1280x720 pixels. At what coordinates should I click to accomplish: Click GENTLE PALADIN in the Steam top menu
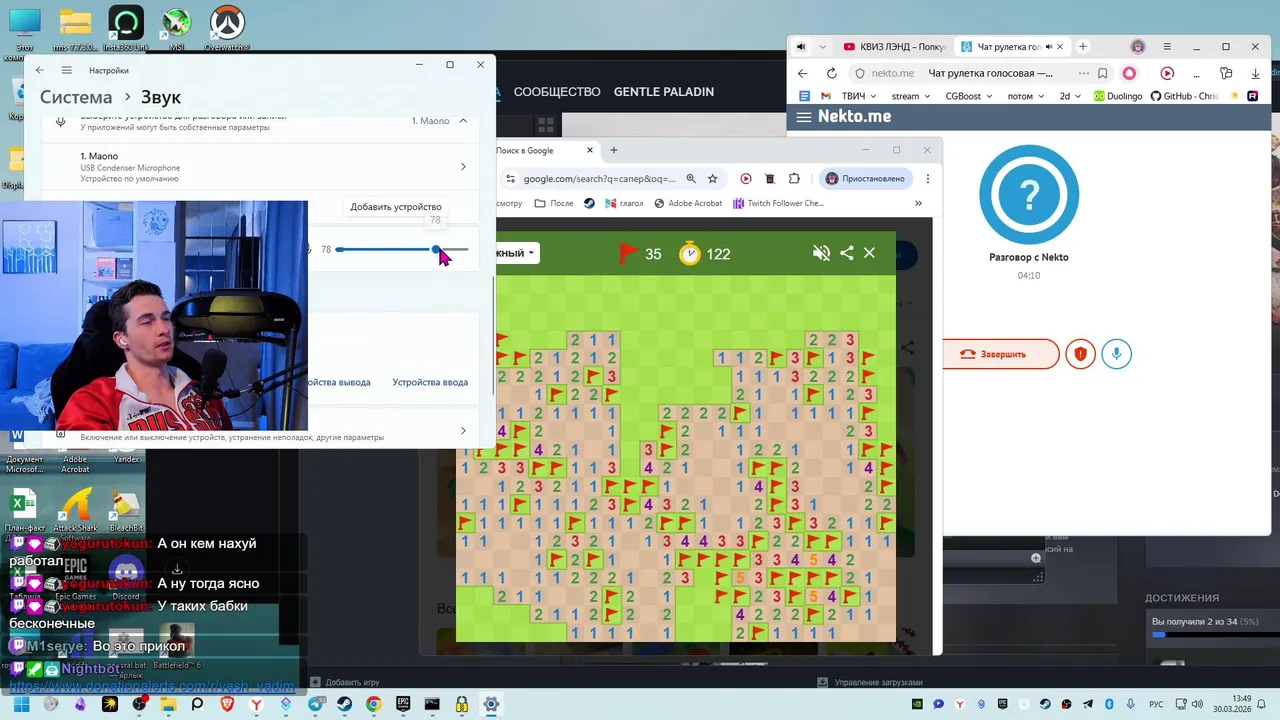(664, 92)
